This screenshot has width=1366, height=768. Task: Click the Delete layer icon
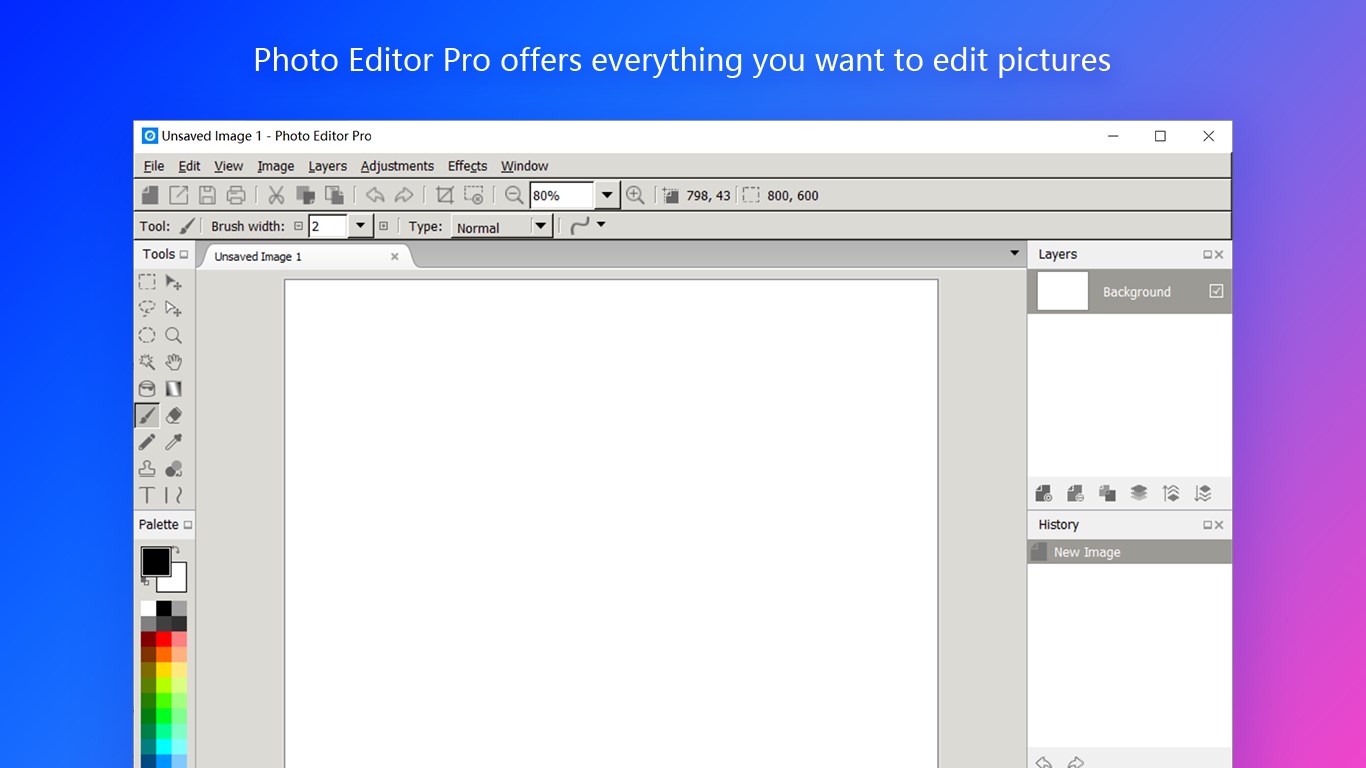(1076, 493)
